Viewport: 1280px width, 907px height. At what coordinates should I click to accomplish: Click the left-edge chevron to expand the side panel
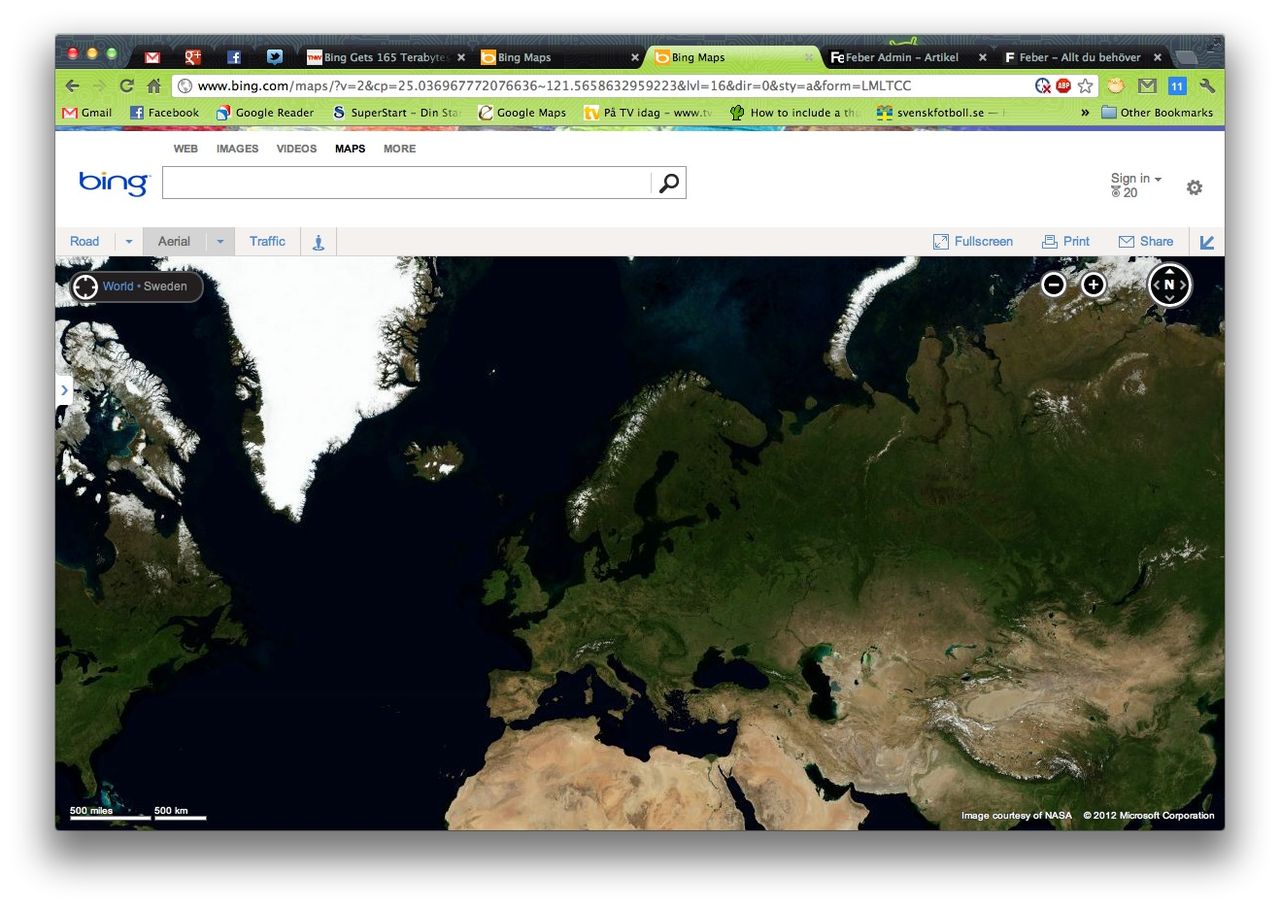pyautogui.click(x=64, y=390)
